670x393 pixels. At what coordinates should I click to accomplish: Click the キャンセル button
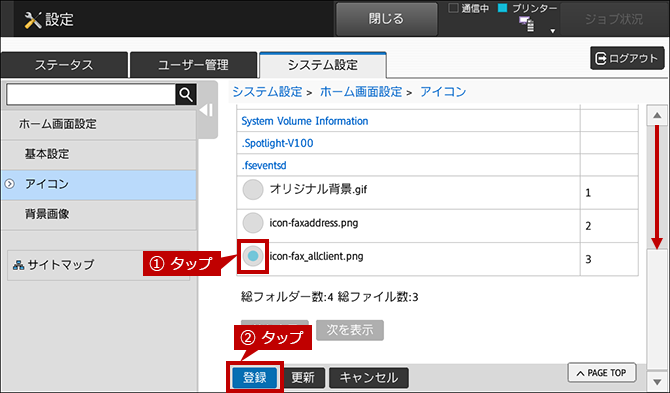tap(369, 378)
